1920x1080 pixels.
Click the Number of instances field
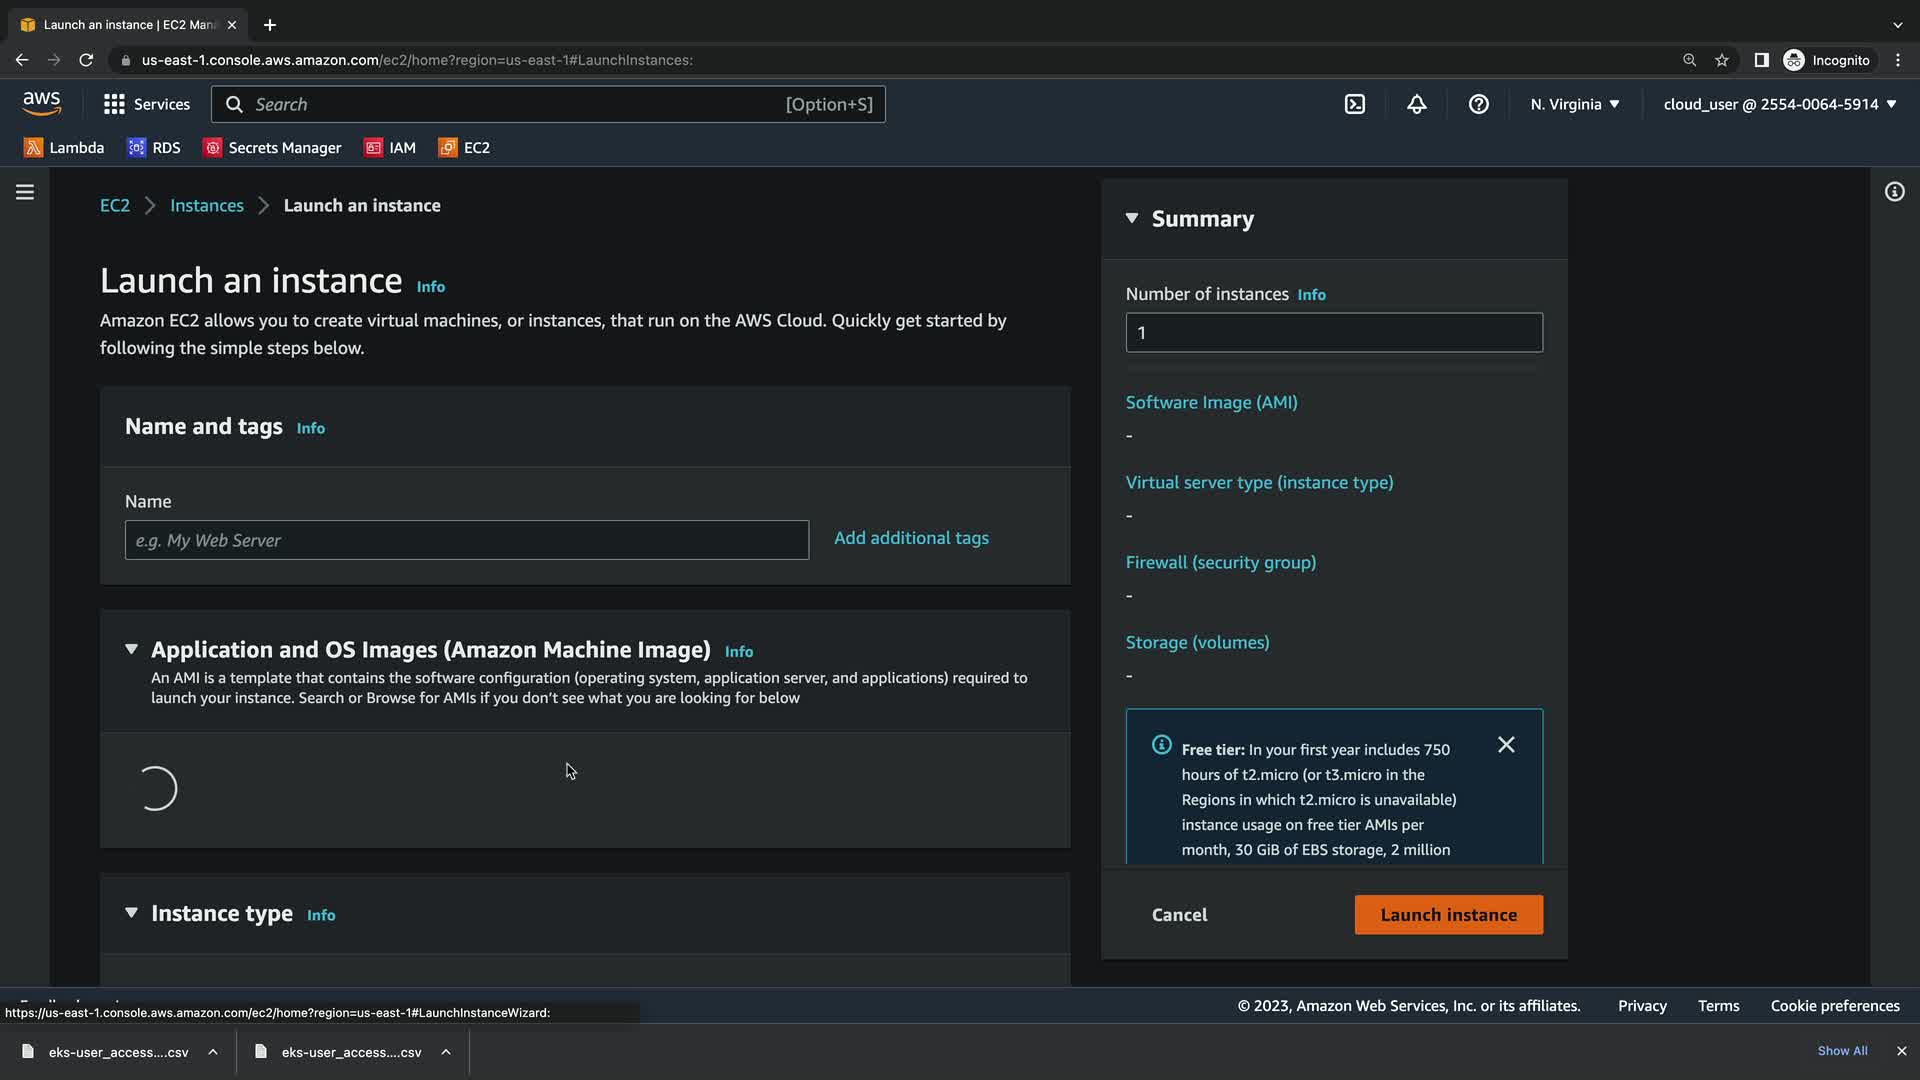(1333, 333)
